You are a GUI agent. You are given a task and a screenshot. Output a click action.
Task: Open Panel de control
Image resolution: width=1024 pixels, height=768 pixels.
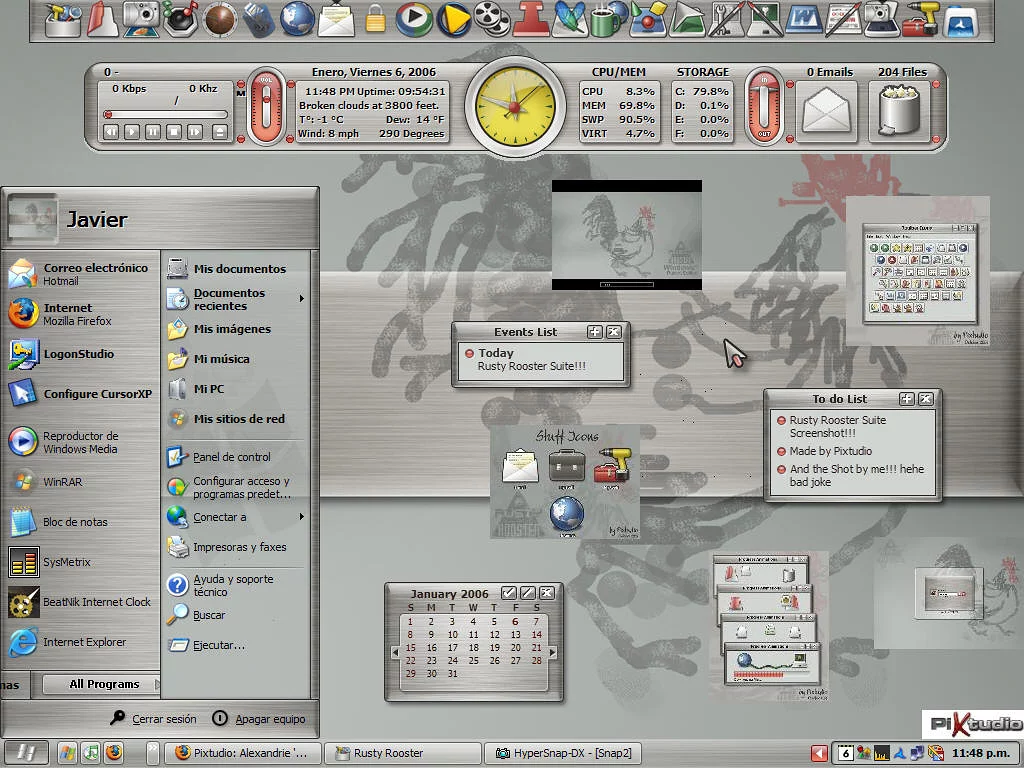pos(231,457)
